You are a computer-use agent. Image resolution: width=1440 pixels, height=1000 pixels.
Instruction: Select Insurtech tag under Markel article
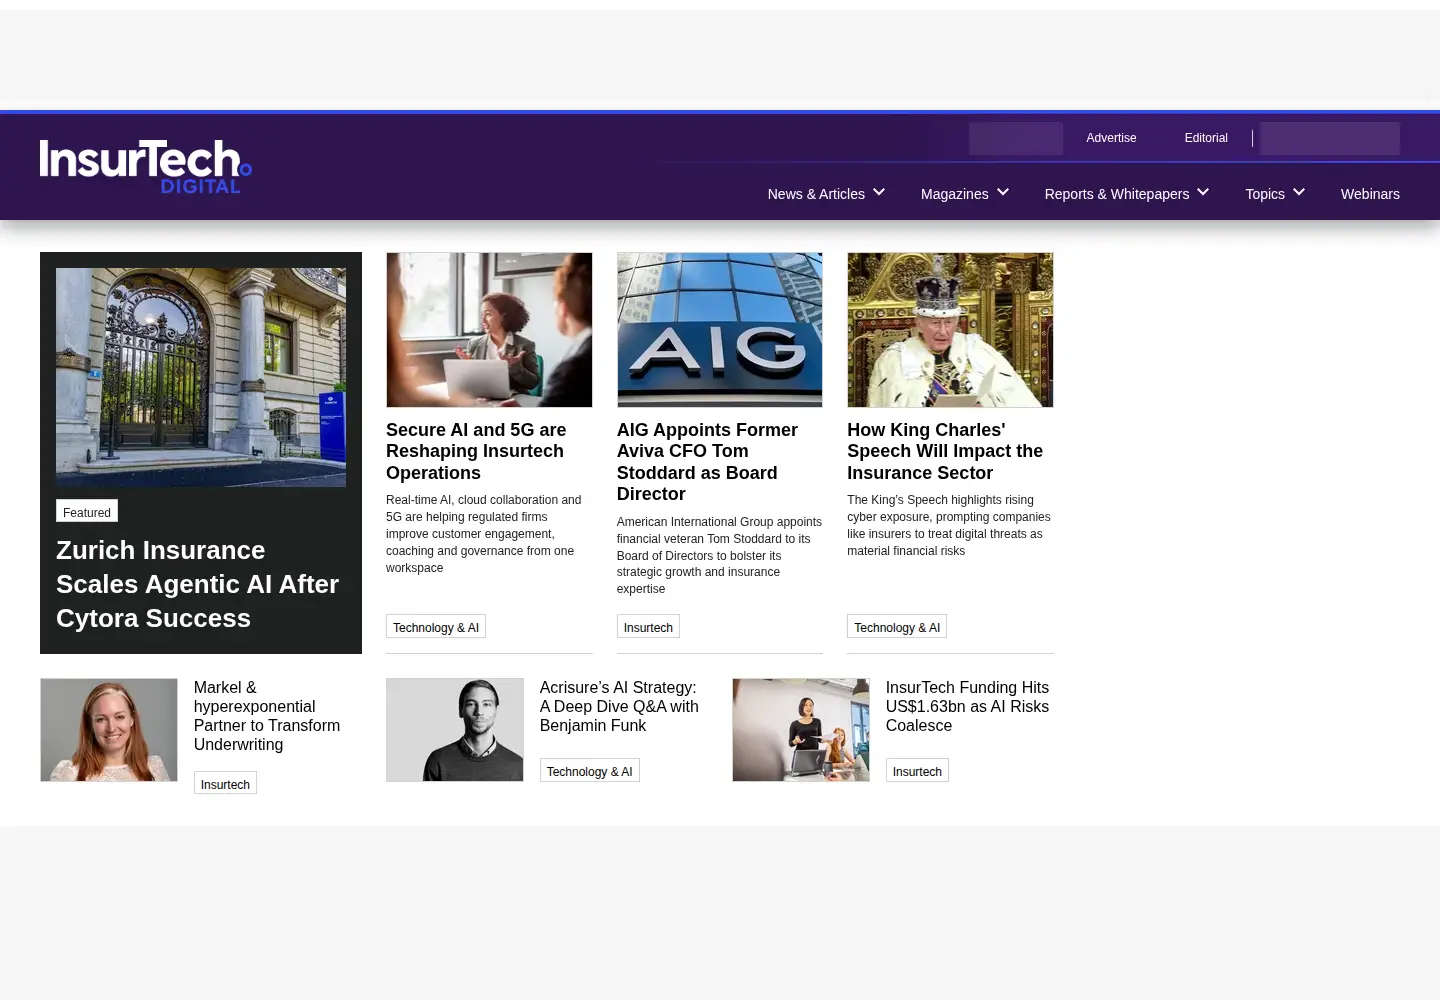pyautogui.click(x=225, y=784)
